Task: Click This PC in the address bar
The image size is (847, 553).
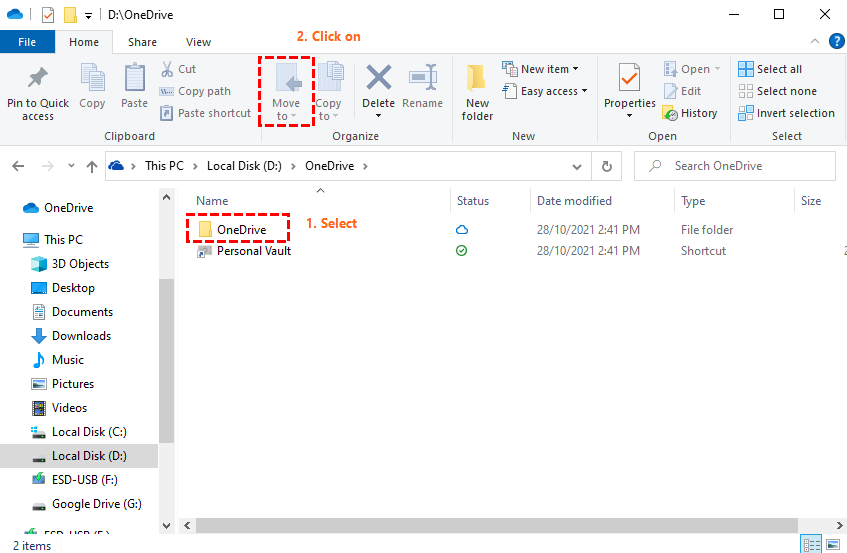Action: click(164, 166)
